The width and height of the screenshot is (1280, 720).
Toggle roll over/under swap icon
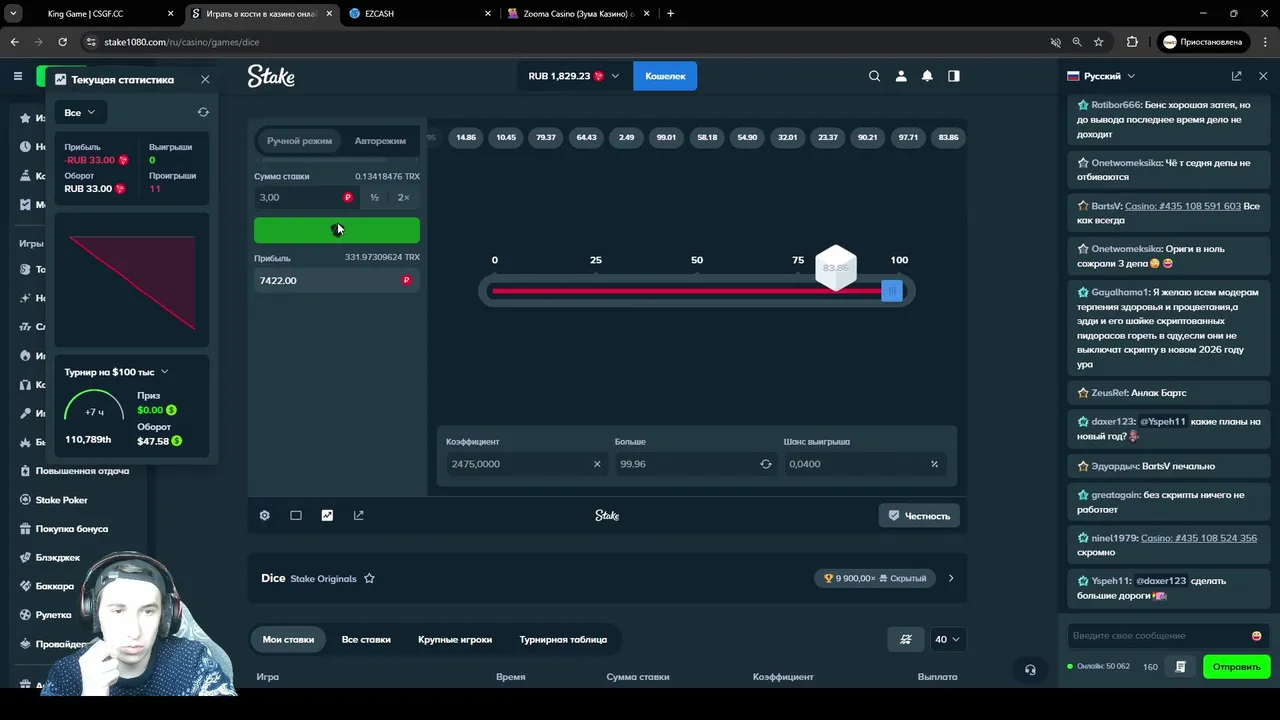(x=766, y=464)
